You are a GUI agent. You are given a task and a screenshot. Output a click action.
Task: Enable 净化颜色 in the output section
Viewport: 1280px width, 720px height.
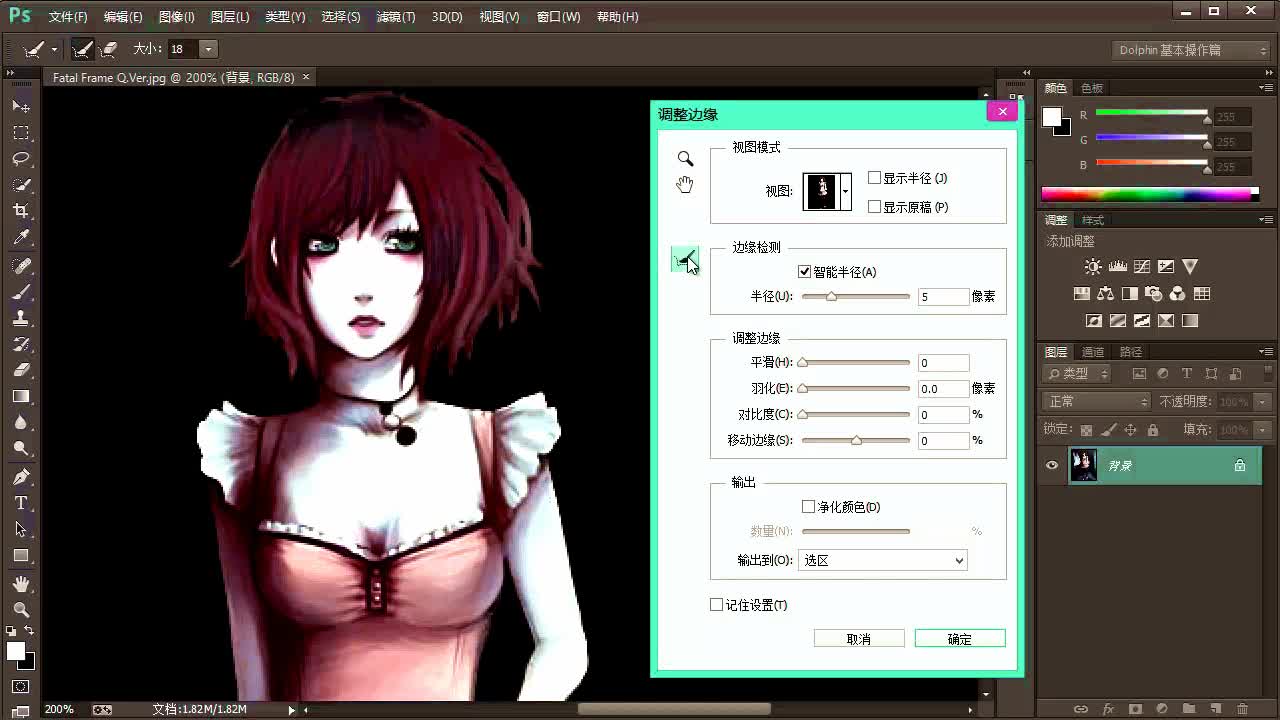pos(808,507)
